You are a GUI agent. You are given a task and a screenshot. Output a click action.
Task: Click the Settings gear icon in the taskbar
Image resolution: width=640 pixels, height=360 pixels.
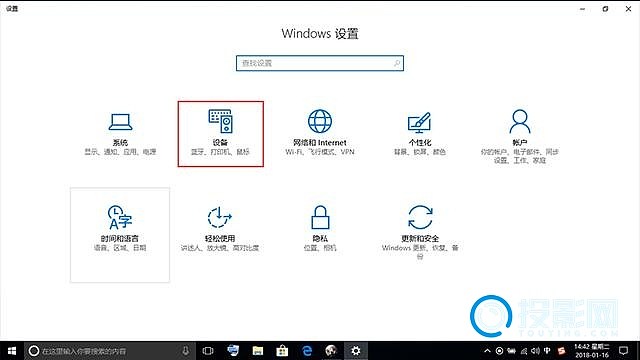click(x=356, y=351)
